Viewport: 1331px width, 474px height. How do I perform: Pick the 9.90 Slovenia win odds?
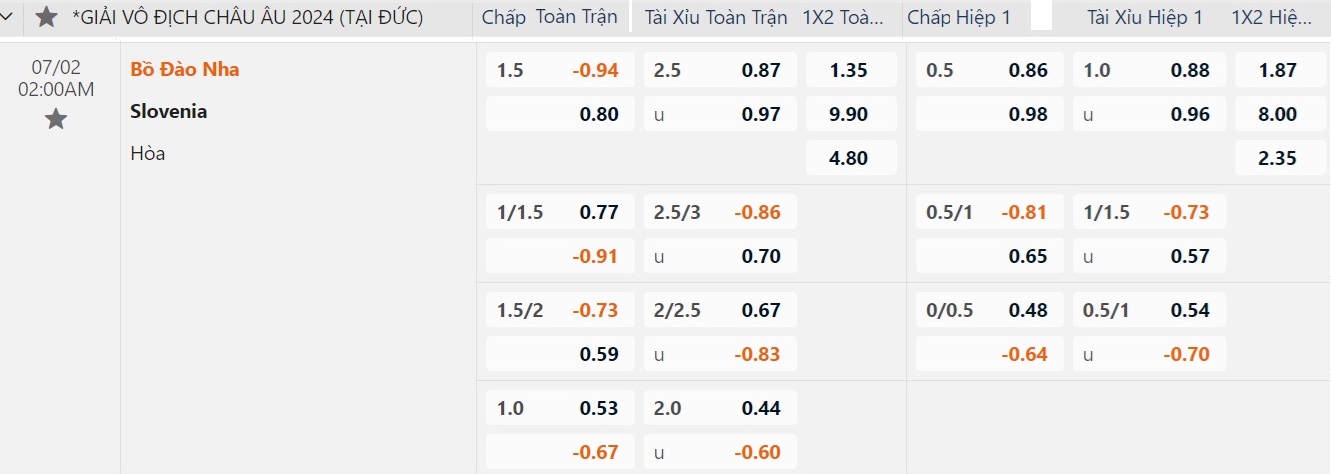click(850, 114)
